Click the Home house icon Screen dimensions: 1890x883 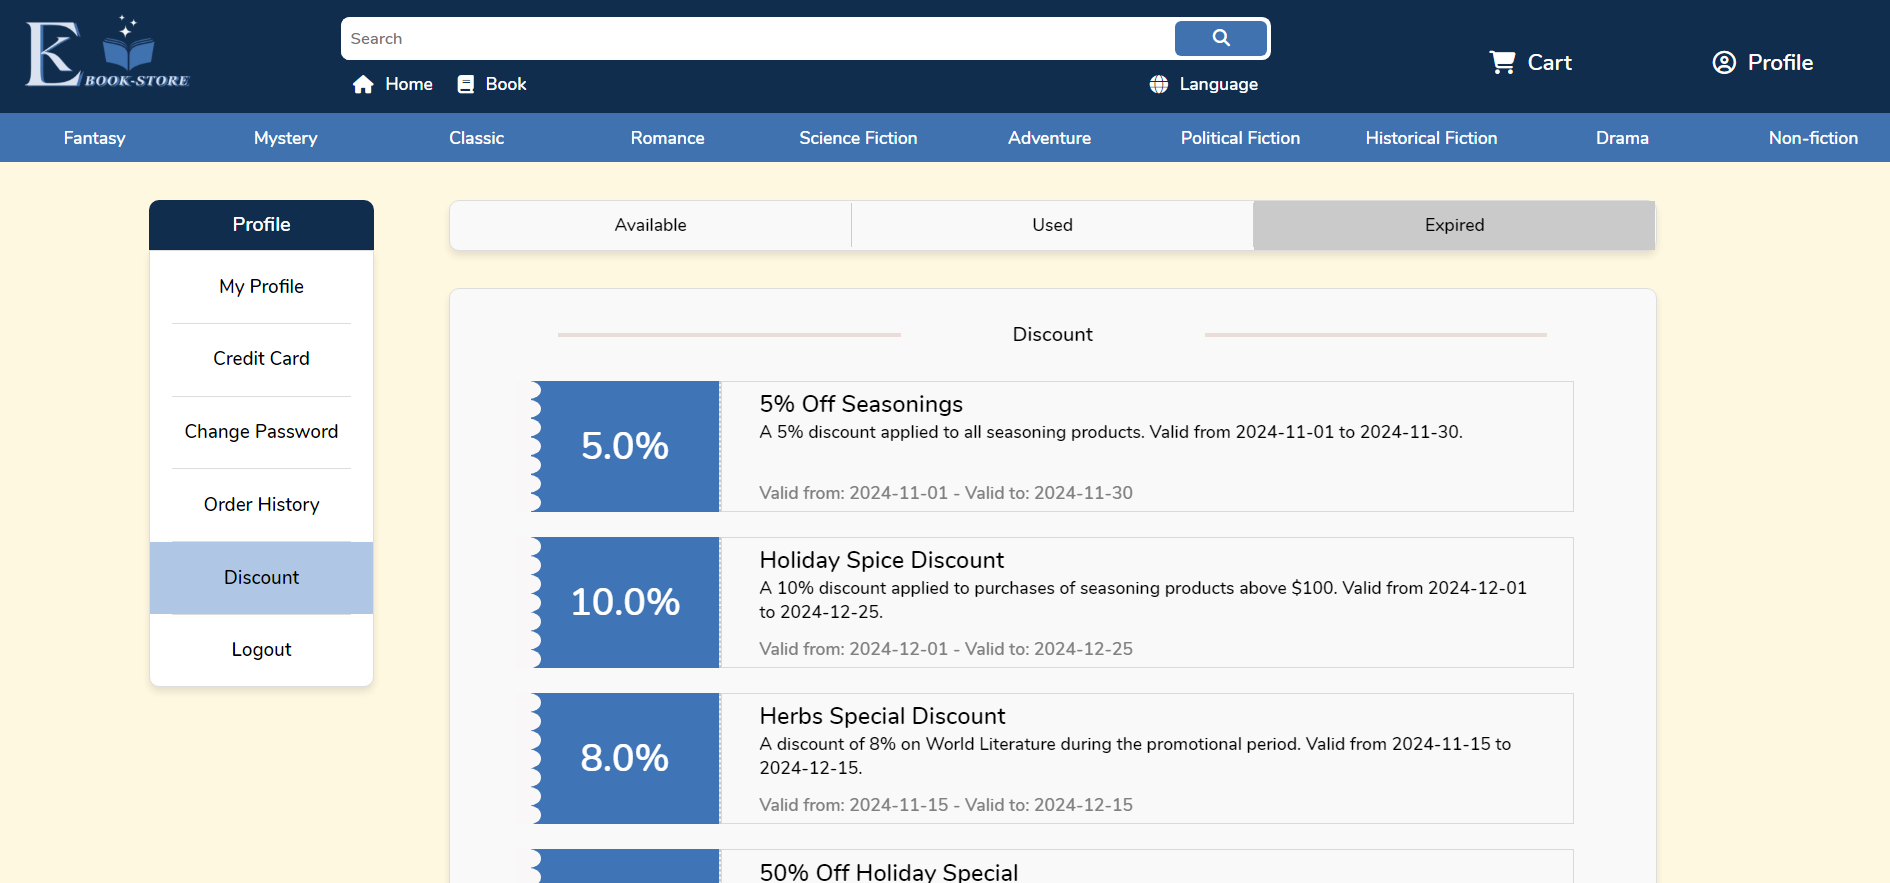pyautogui.click(x=363, y=85)
